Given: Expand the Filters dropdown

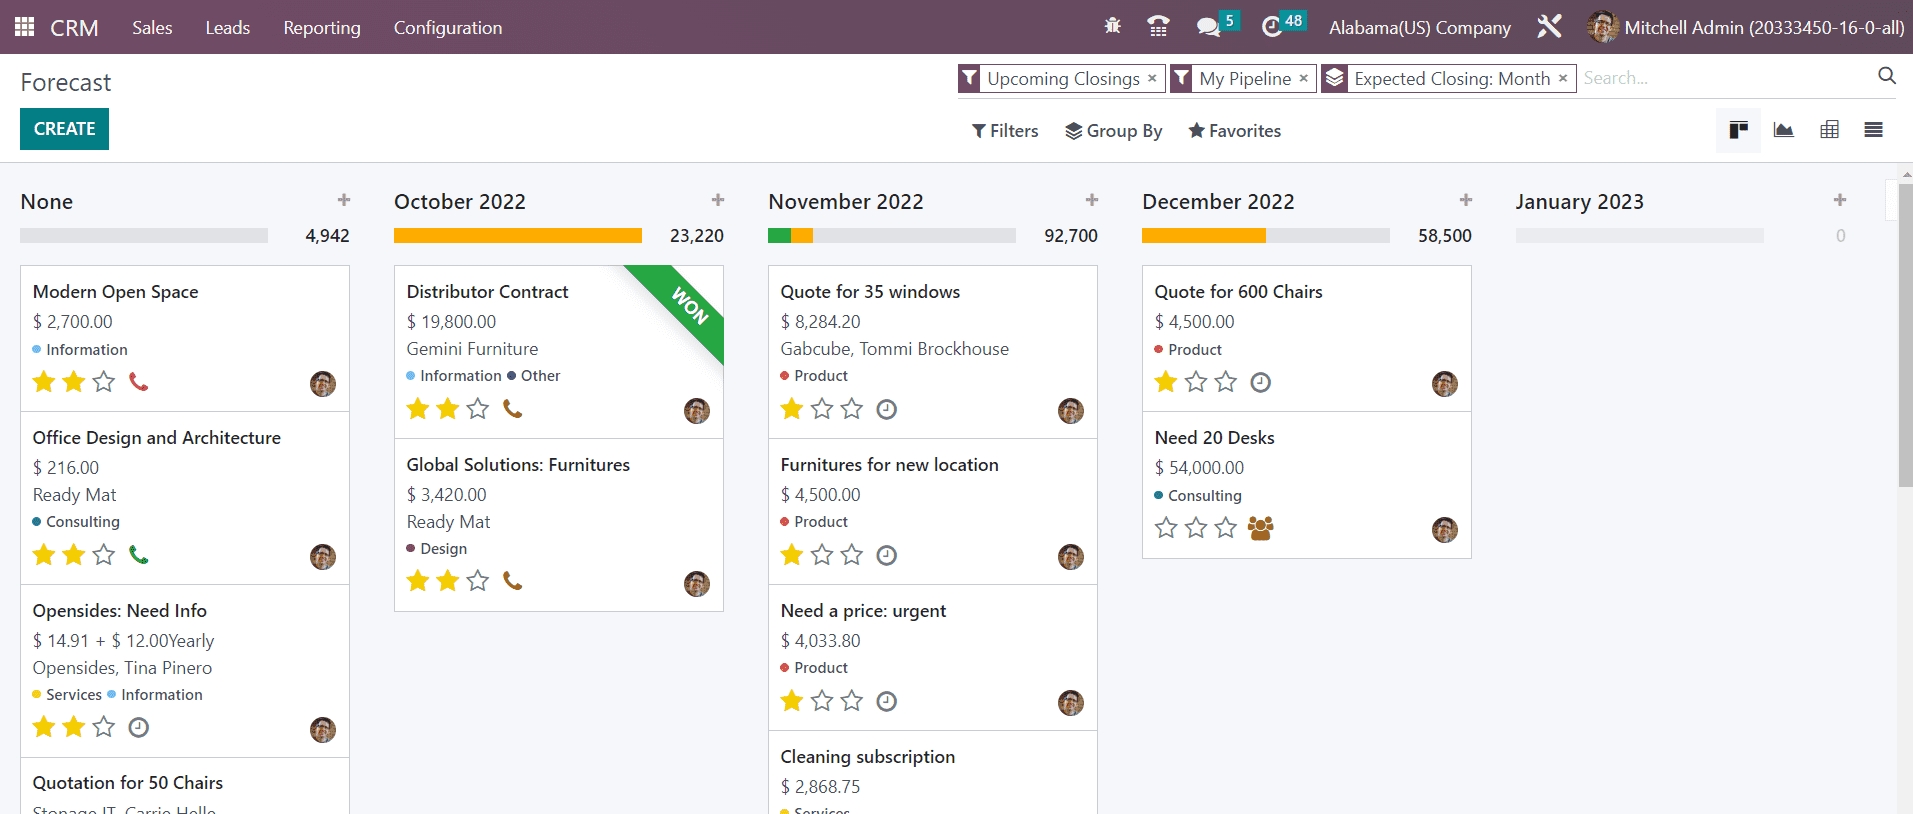Looking at the screenshot, I should point(1005,131).
